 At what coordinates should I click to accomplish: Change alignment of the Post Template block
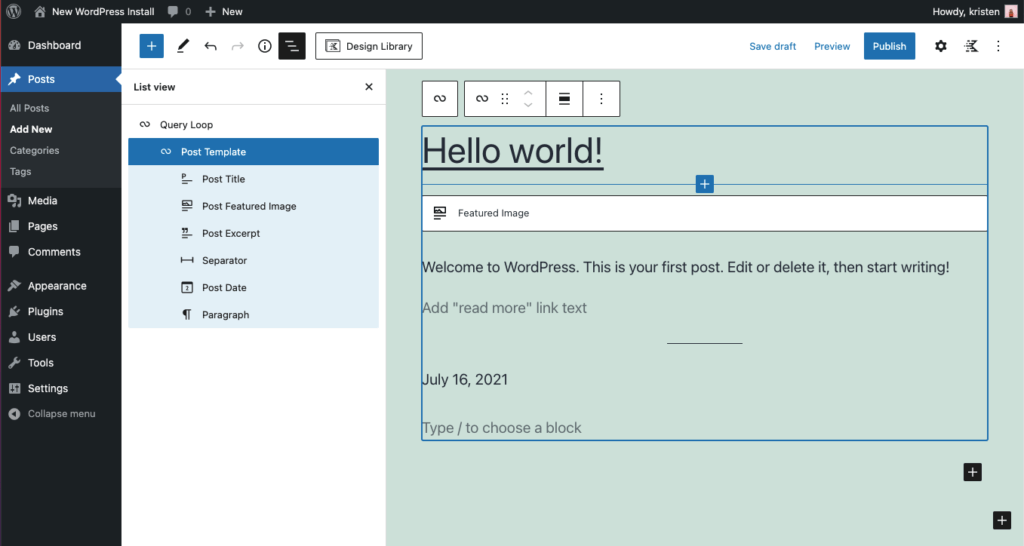pos(564,99)
